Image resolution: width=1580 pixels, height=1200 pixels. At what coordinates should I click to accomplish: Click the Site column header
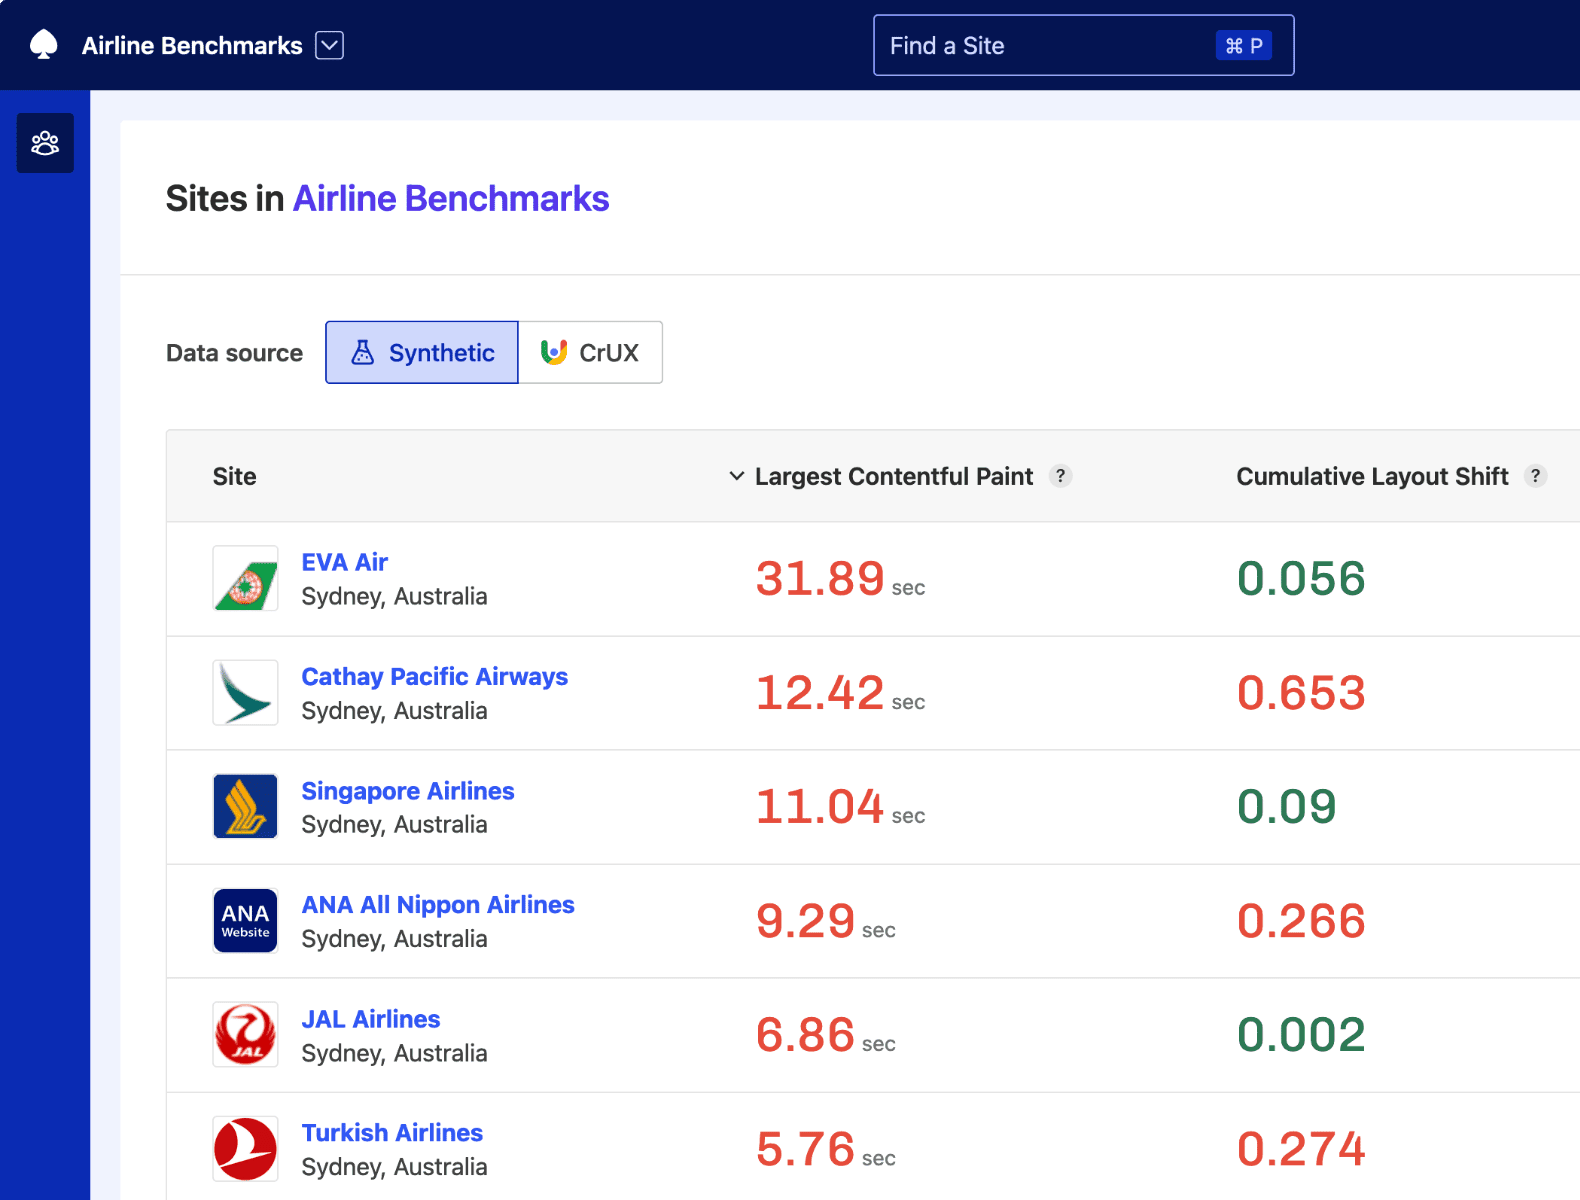pos(234,476)
